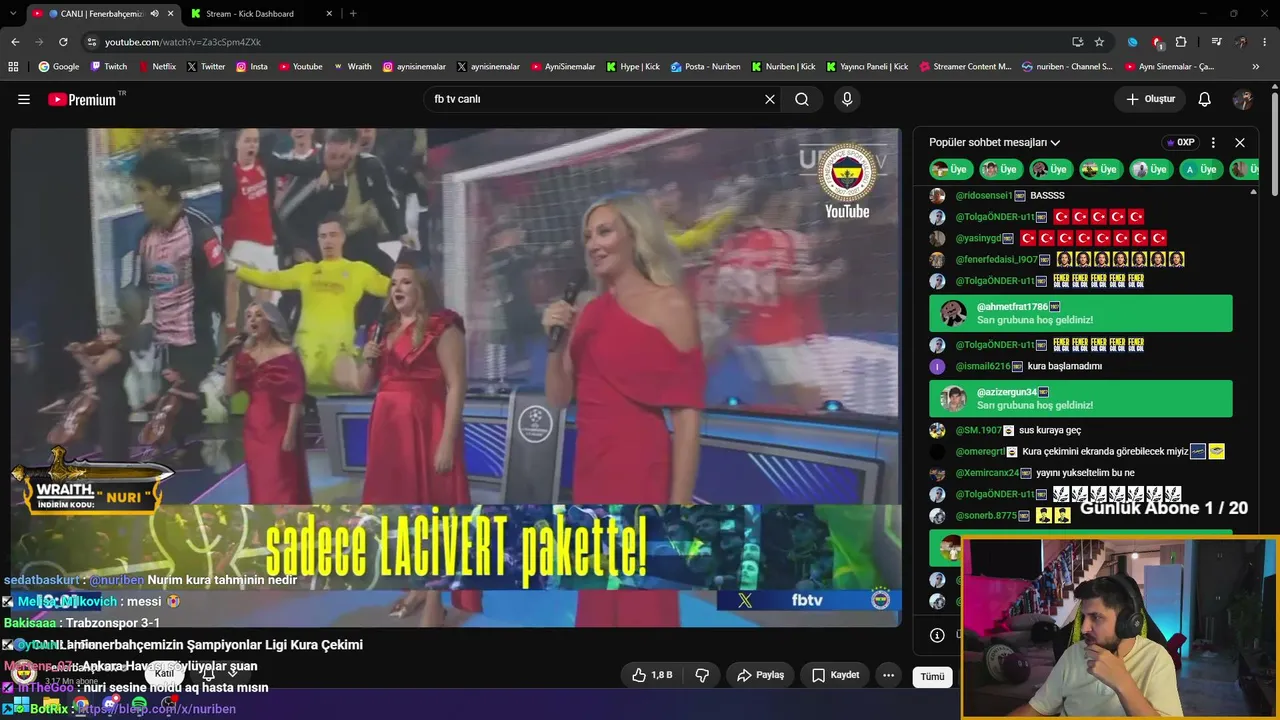Viewport: 1280px width, 720px height.
Task: Open @SM.1907 chat username
Action: pyautogui.click(x=978, y=431)
